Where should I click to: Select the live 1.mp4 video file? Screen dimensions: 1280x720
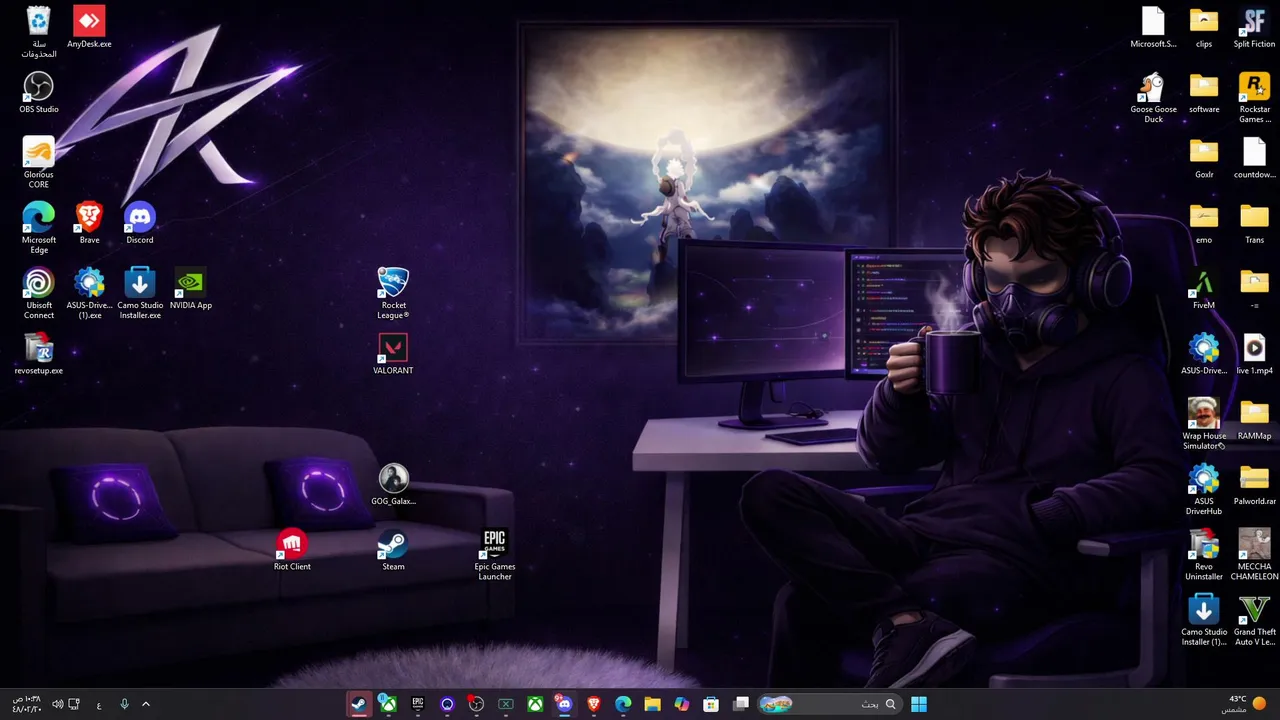click(x=1254, y=354)
